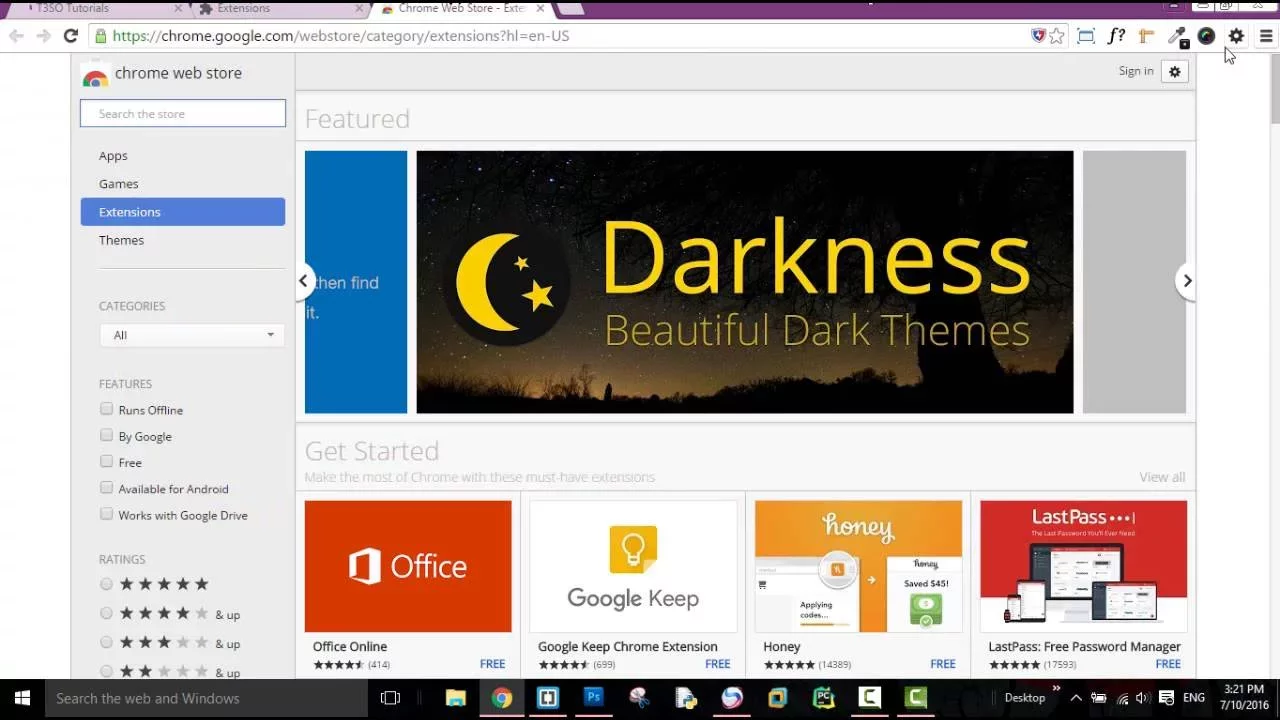The height and width of the screenshot is (720, 1280).
Task: Select four stars & up rating
Action: click(x=106, y=613)
